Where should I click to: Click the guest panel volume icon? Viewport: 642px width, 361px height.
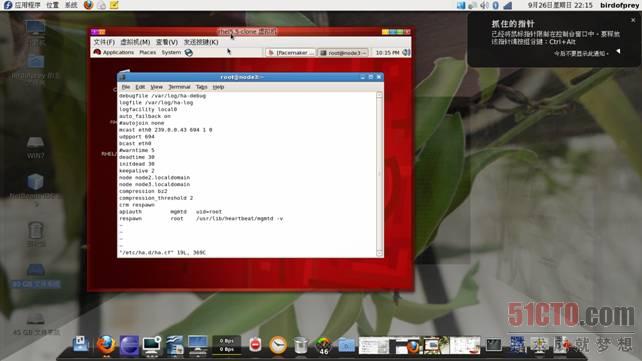pos(406,52)
